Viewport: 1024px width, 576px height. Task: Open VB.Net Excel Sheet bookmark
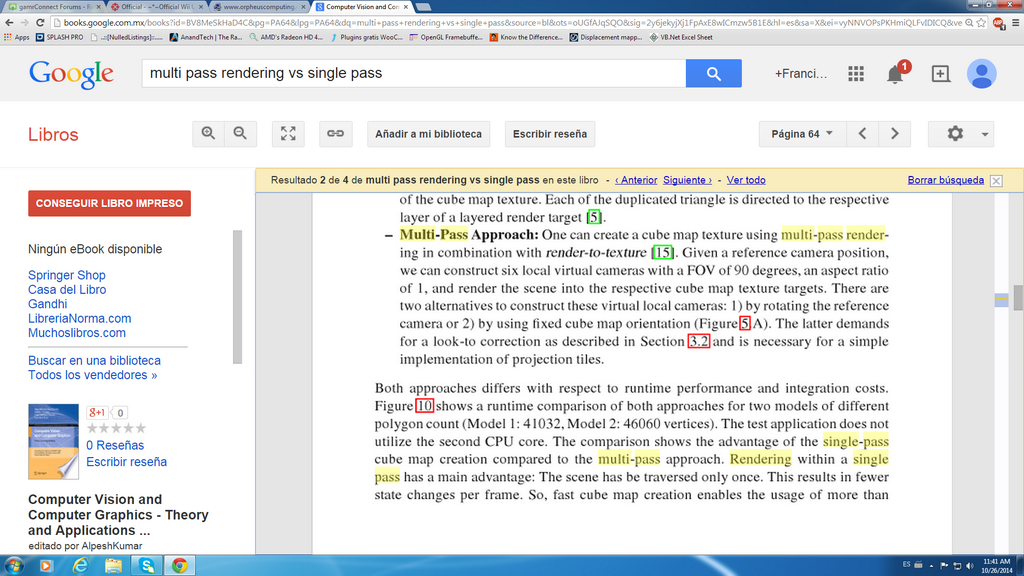coord(681,37)
